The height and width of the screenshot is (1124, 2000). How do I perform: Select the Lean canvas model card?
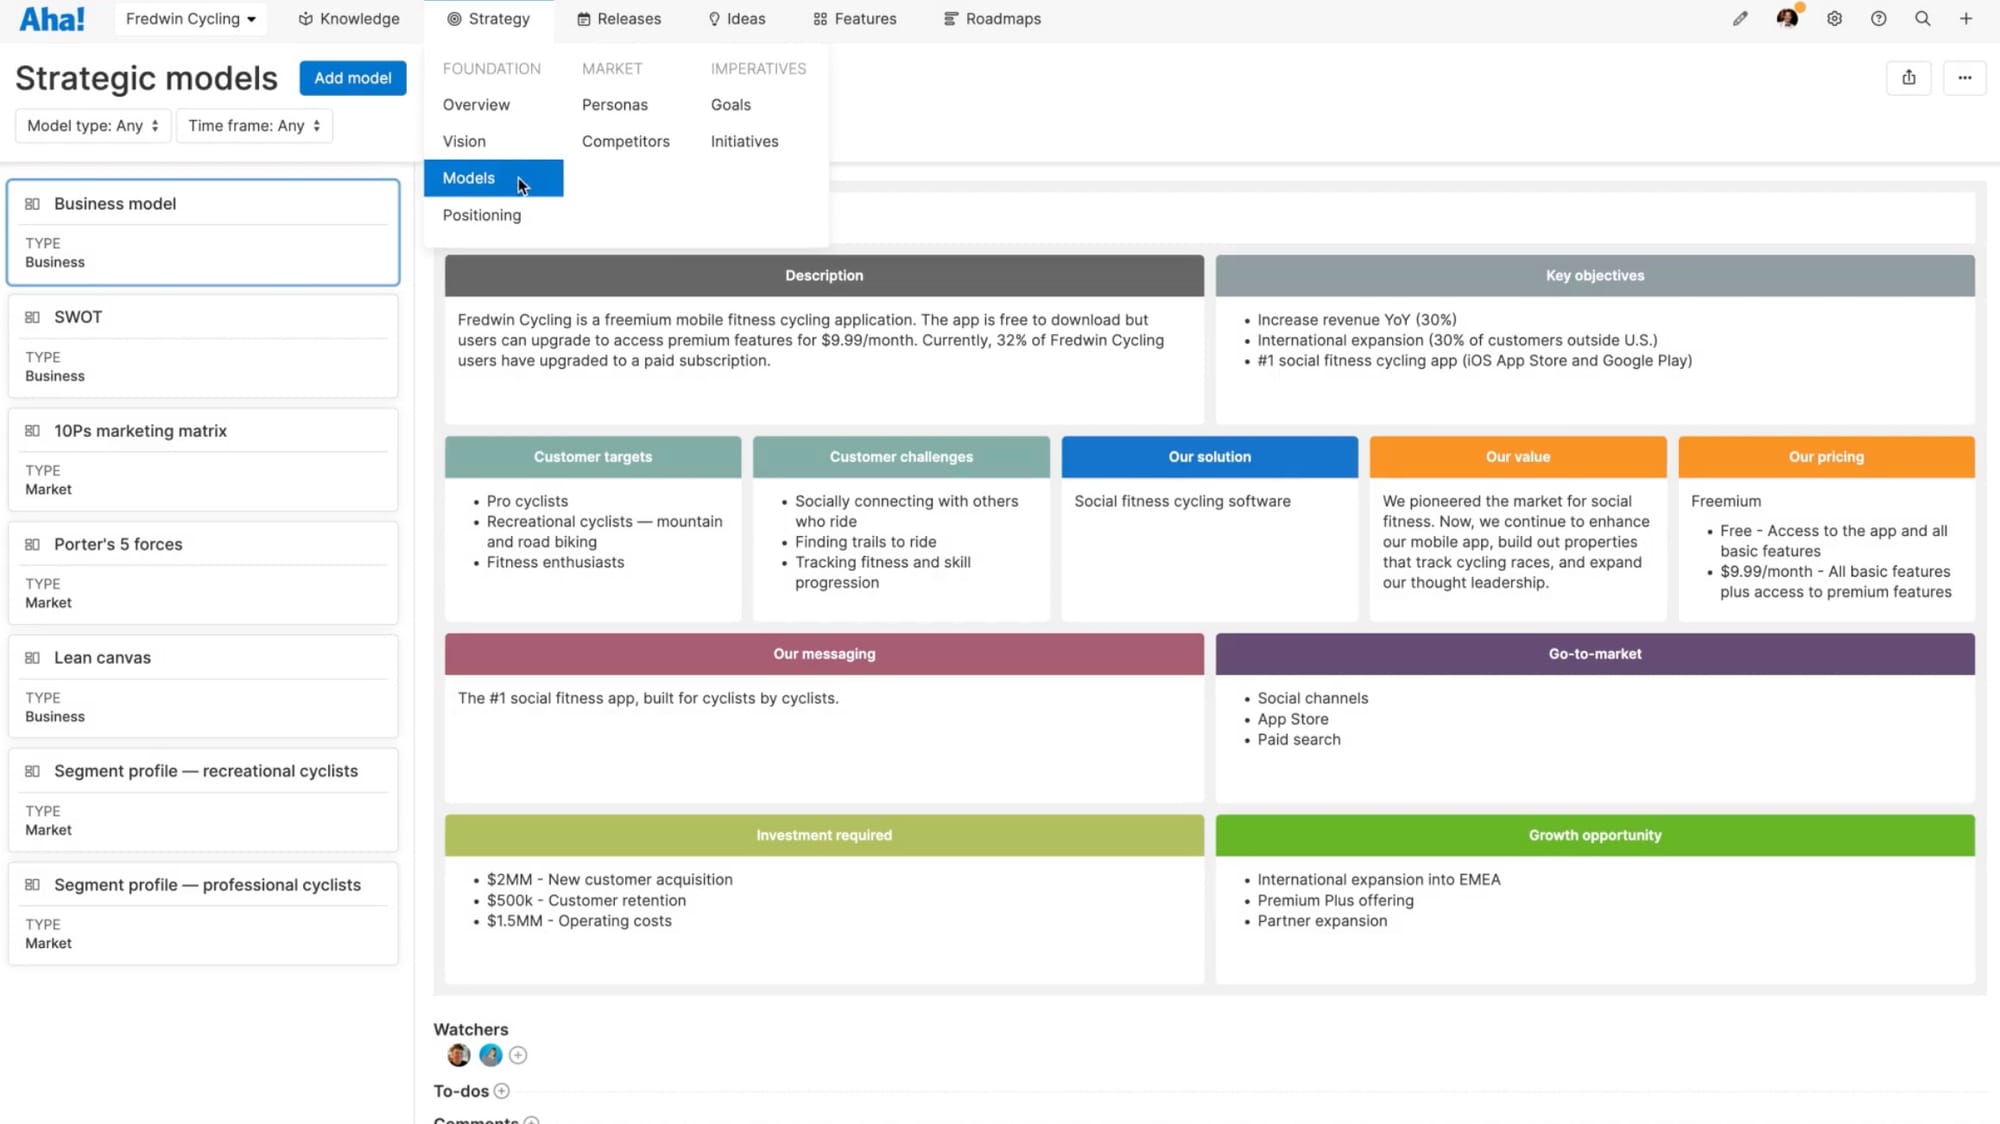click(203, 687)
